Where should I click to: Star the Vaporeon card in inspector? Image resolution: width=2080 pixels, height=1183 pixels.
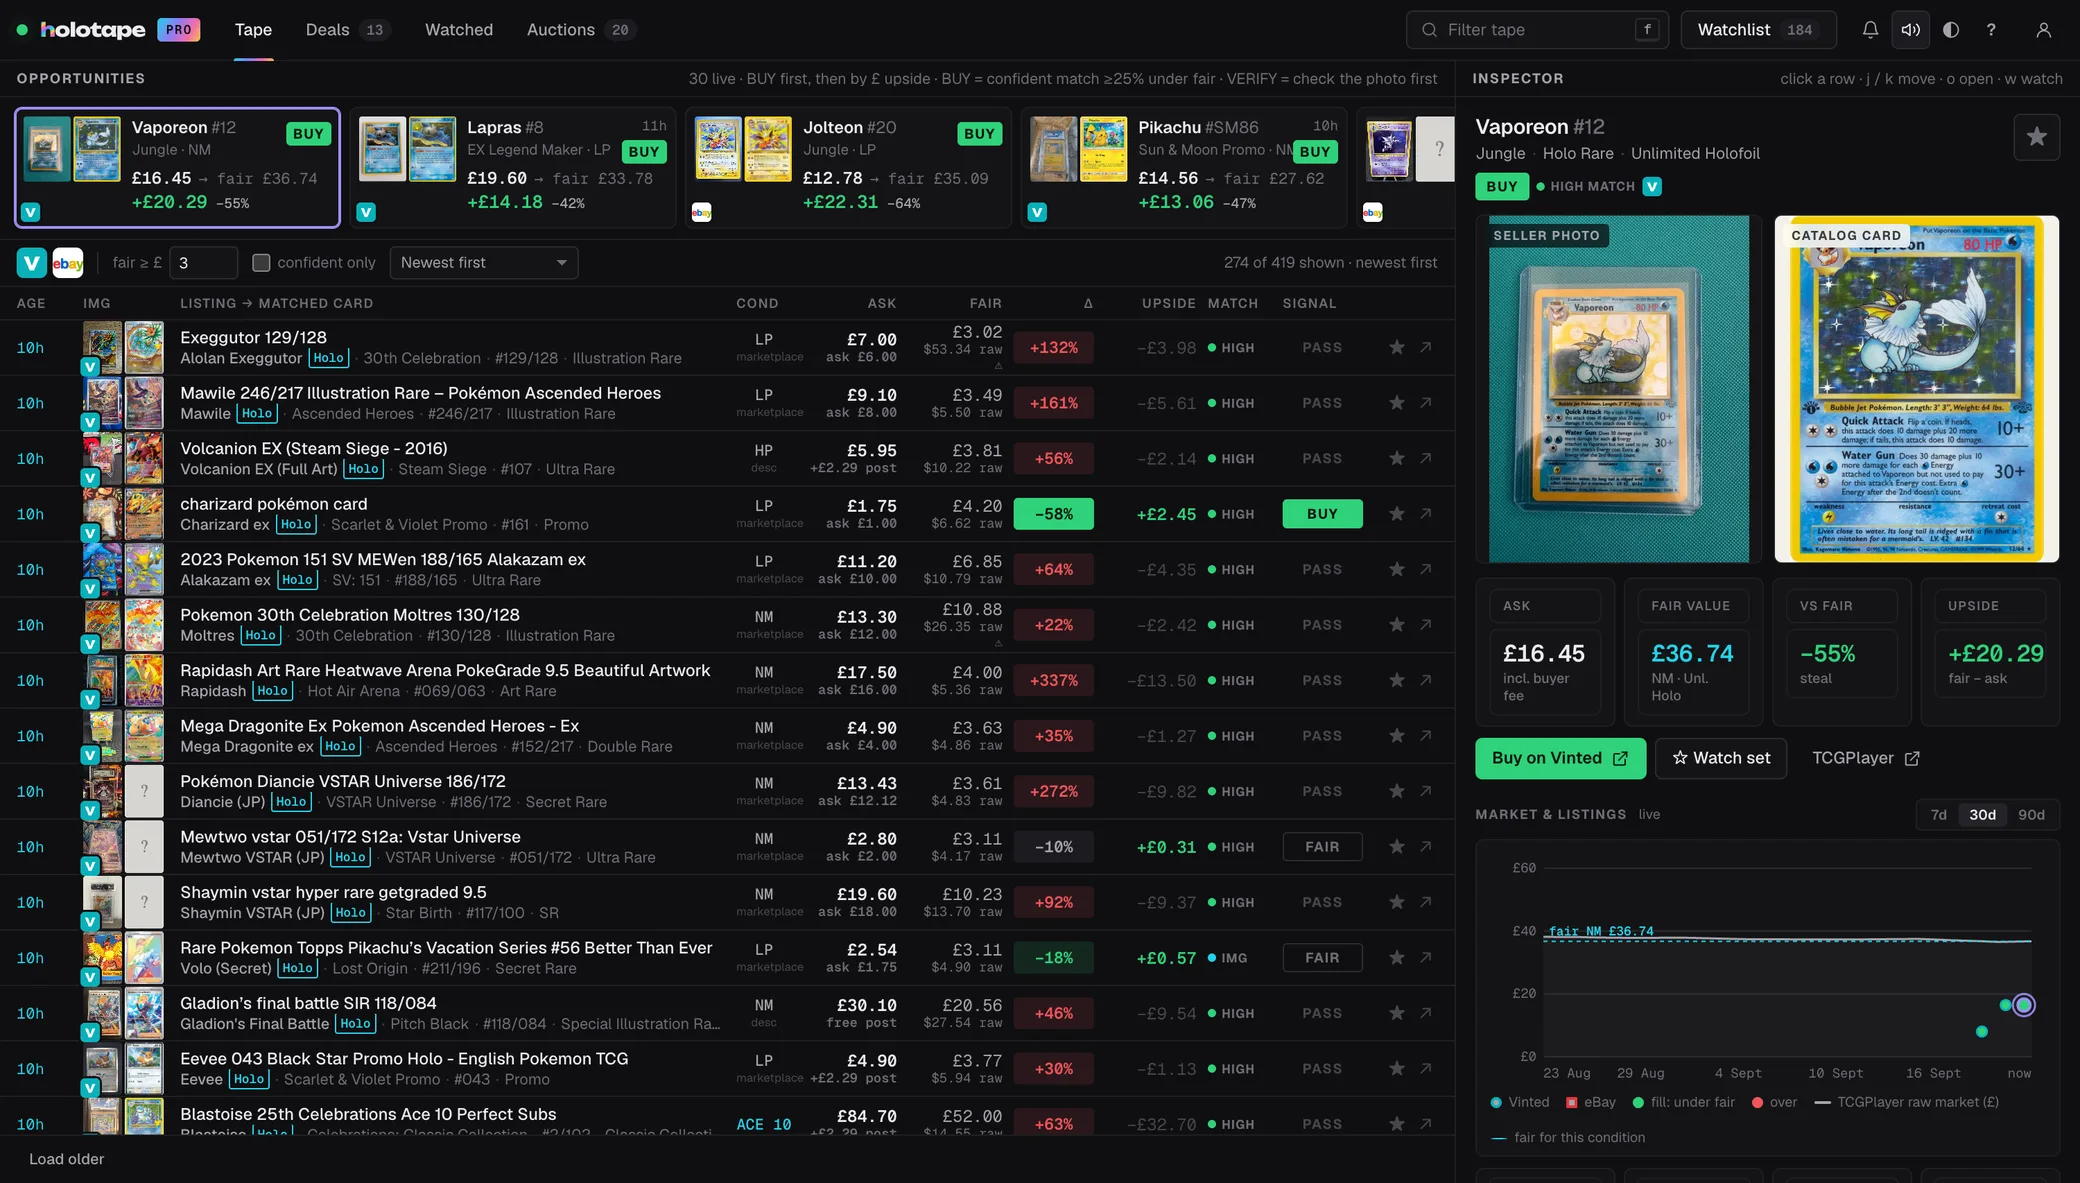point(2036,137)
